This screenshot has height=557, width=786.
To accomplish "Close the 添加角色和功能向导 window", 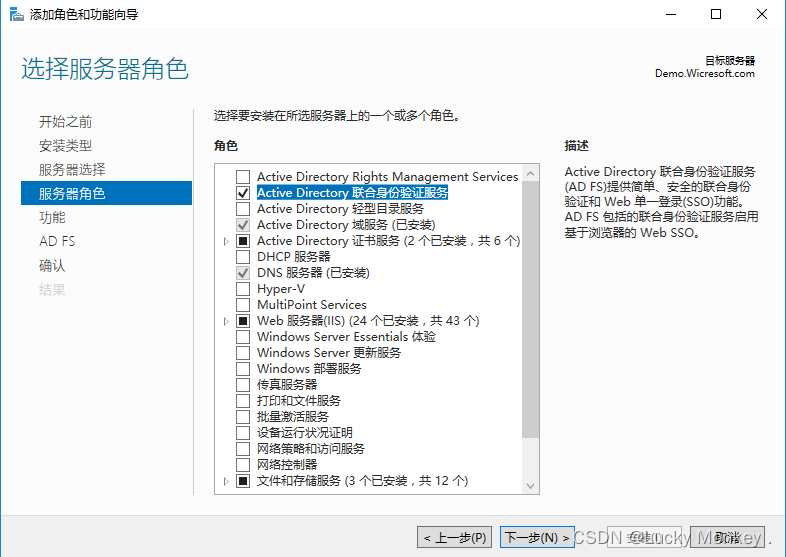I will tap(761, 14).
